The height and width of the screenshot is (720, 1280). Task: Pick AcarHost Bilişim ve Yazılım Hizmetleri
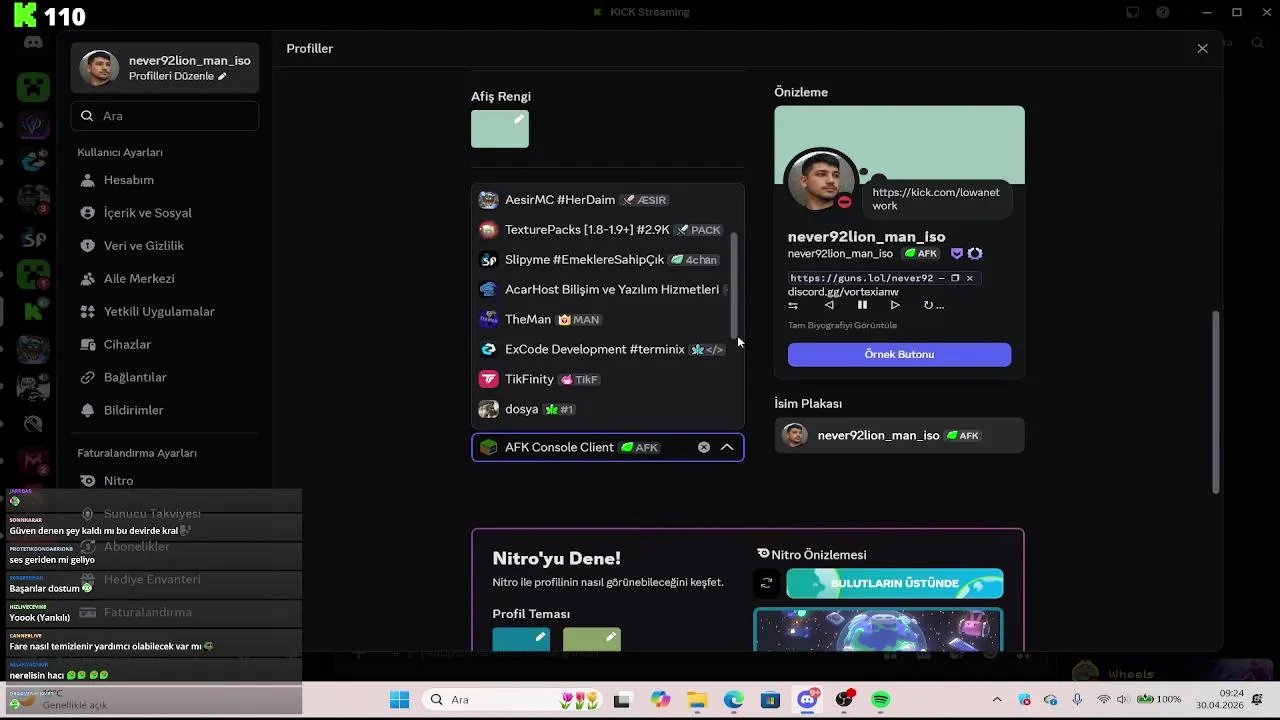[x=608, y=290]
